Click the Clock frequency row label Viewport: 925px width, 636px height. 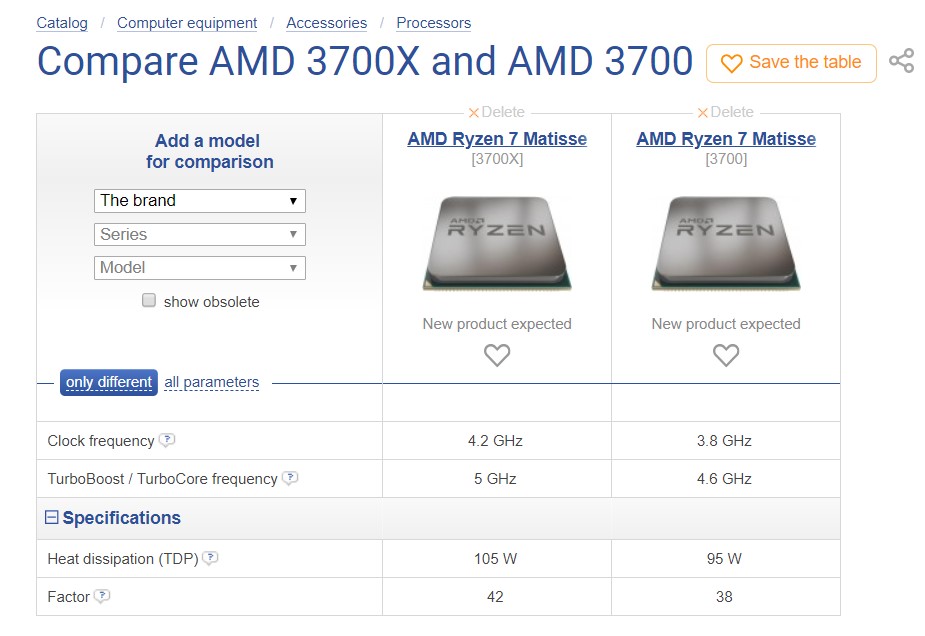100,441
